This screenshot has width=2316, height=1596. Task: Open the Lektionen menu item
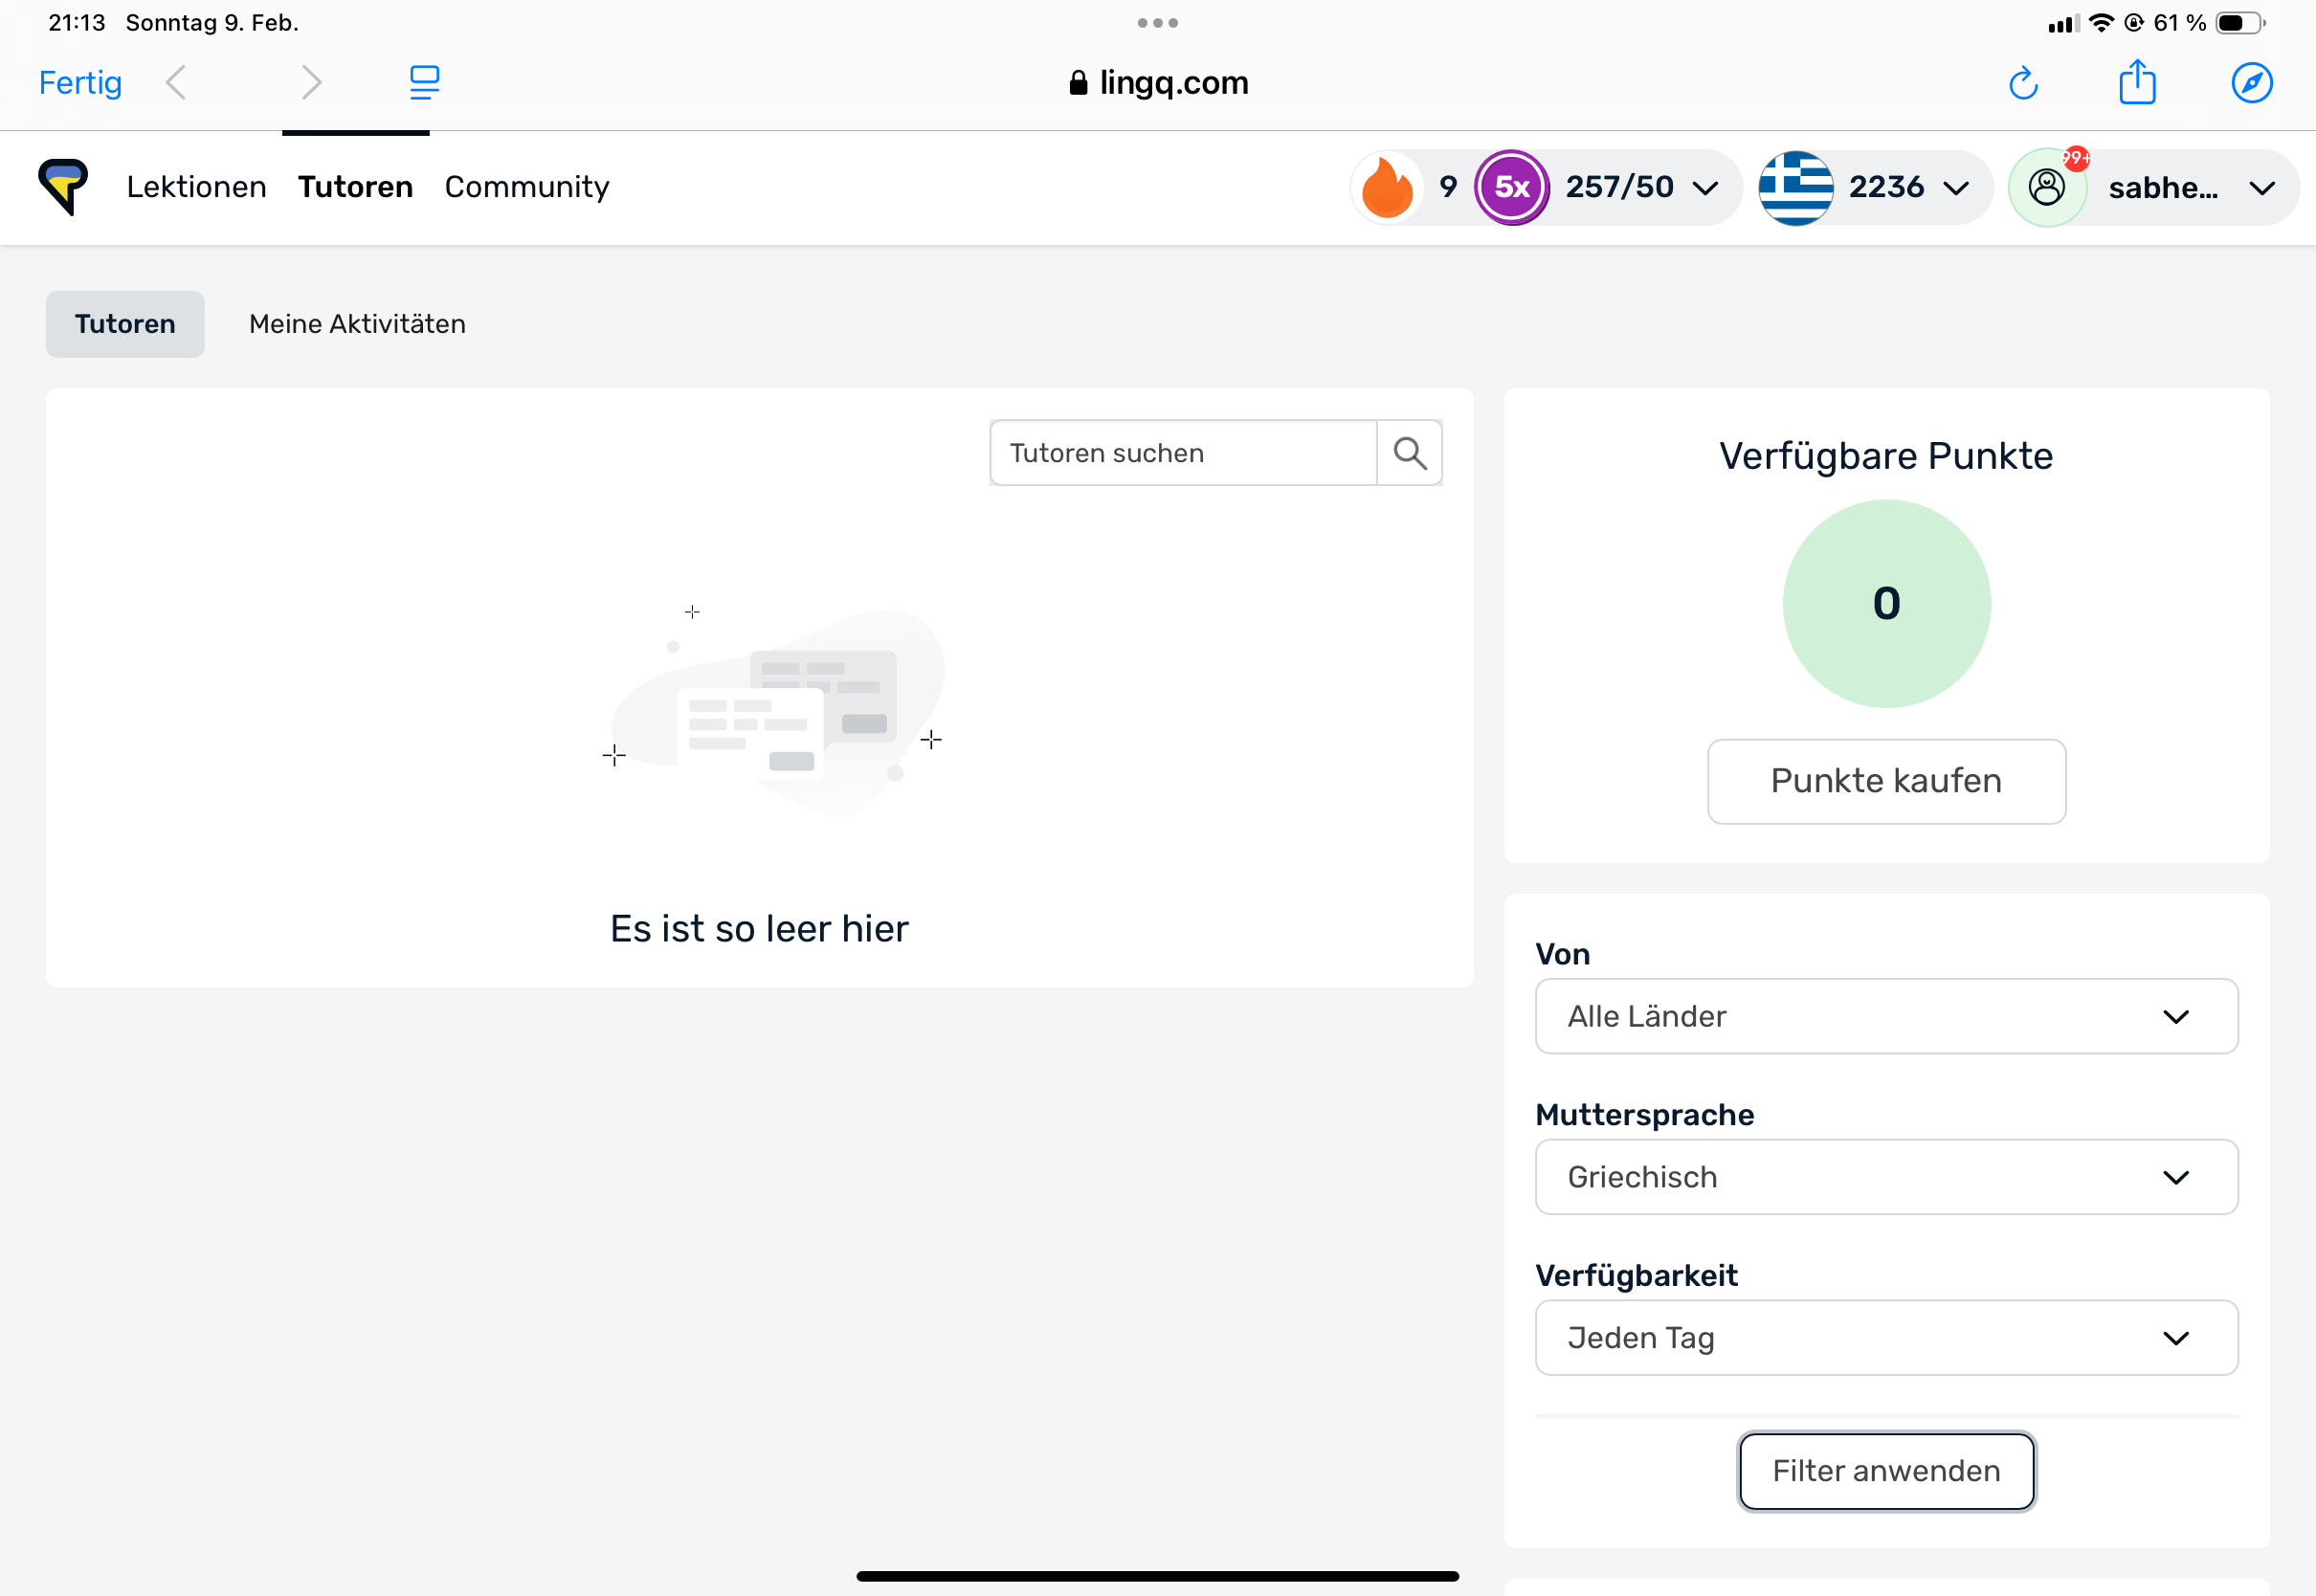coord(196,187)
